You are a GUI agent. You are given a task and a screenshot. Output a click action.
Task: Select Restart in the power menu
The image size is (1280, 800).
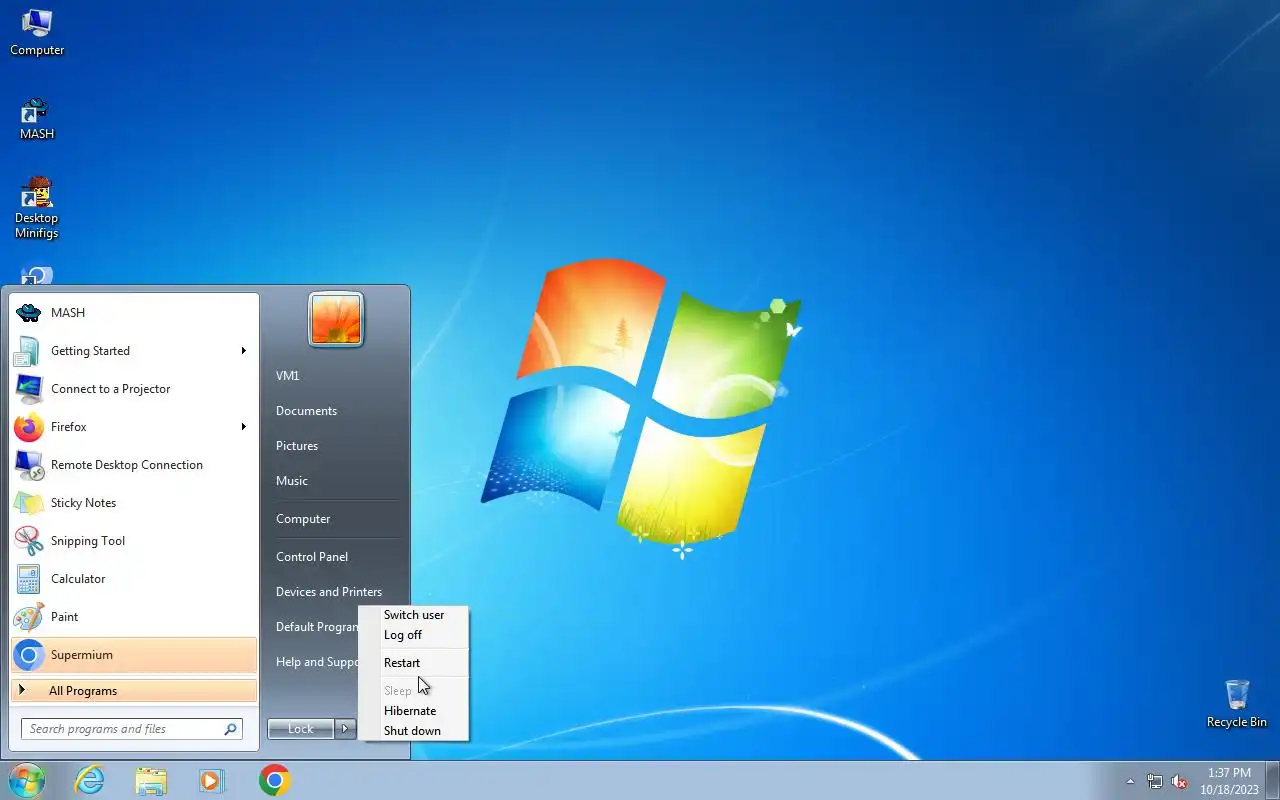click(414, 663)
